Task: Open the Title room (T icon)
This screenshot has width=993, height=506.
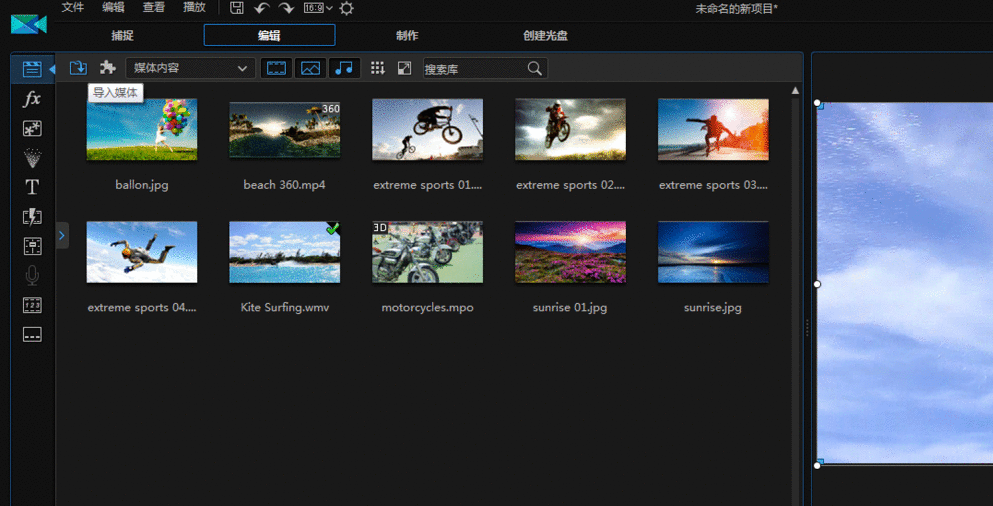Action: [x=32, y=187]
